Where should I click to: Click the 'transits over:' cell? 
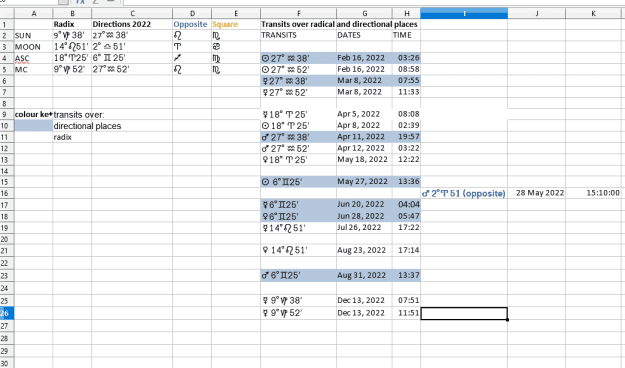(x=72, y=114)
